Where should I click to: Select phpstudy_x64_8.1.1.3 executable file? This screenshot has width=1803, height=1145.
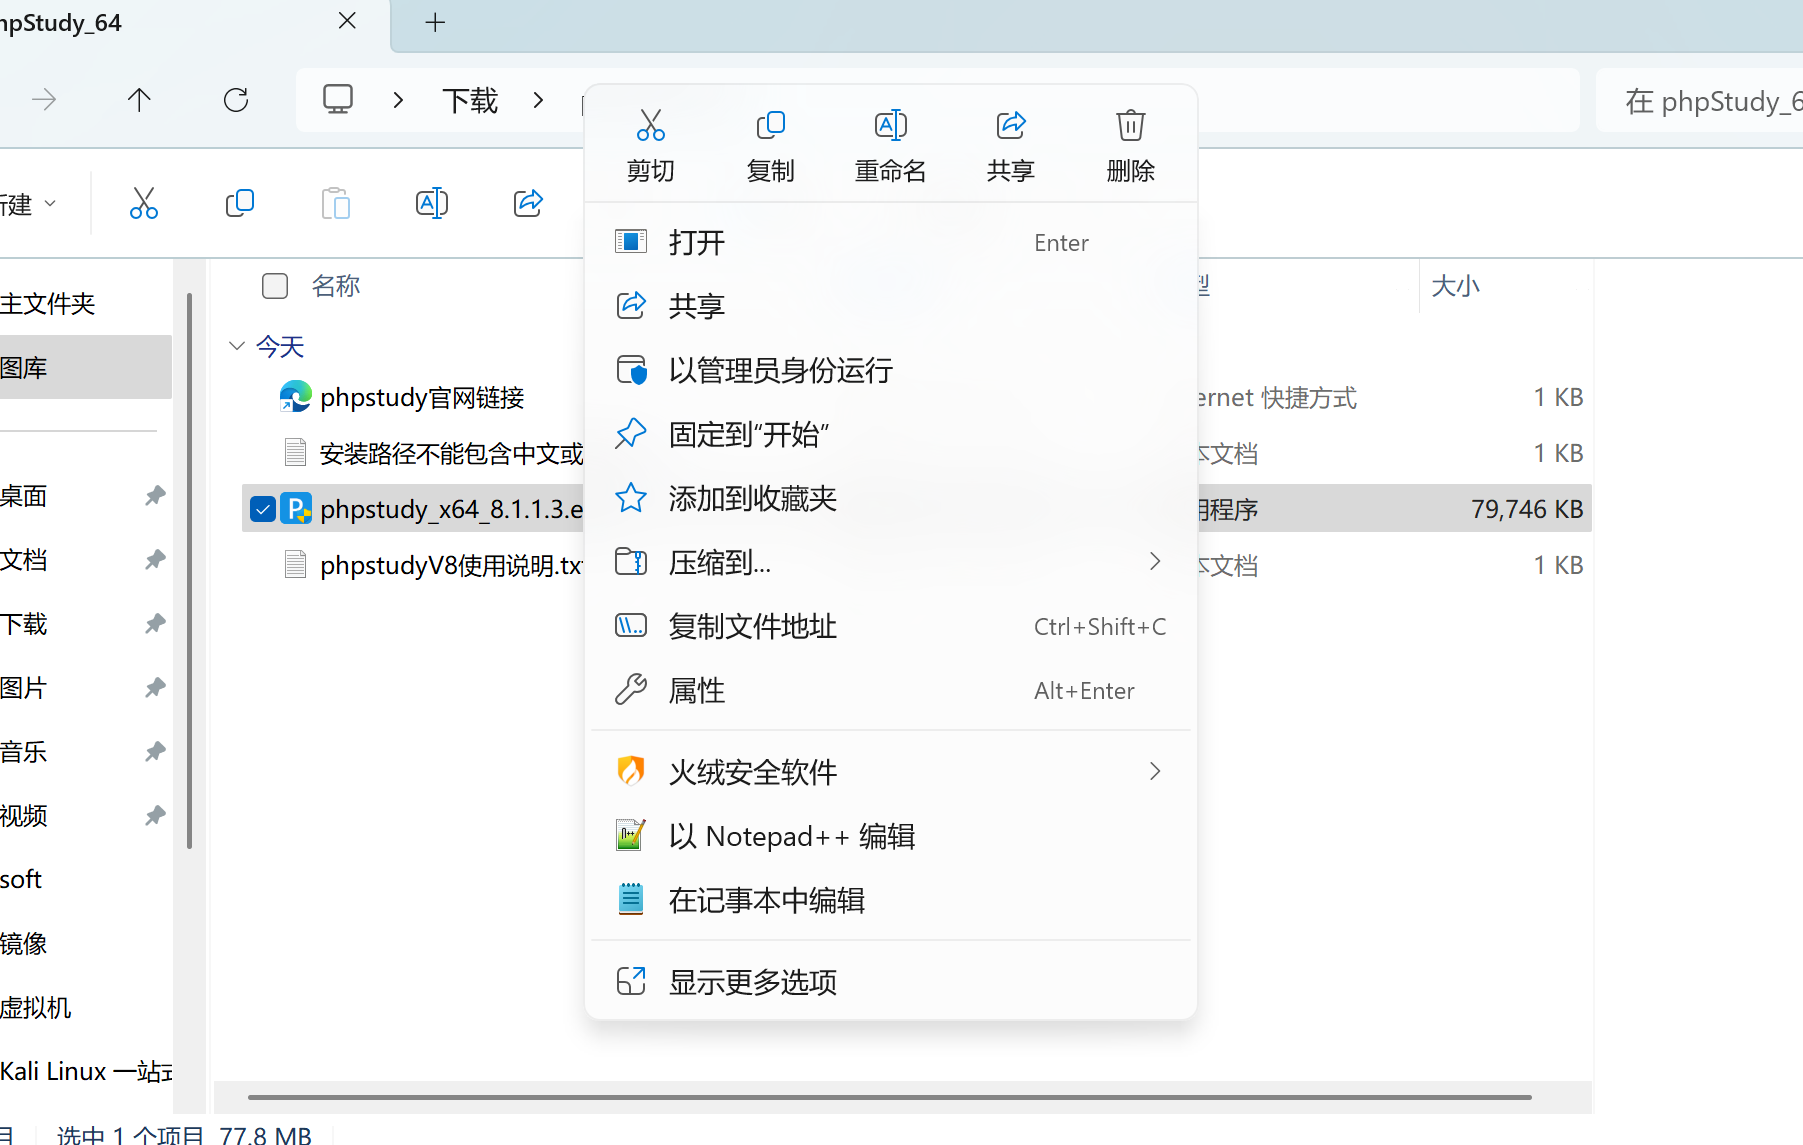pyautogui.click(x=451, y=509)
